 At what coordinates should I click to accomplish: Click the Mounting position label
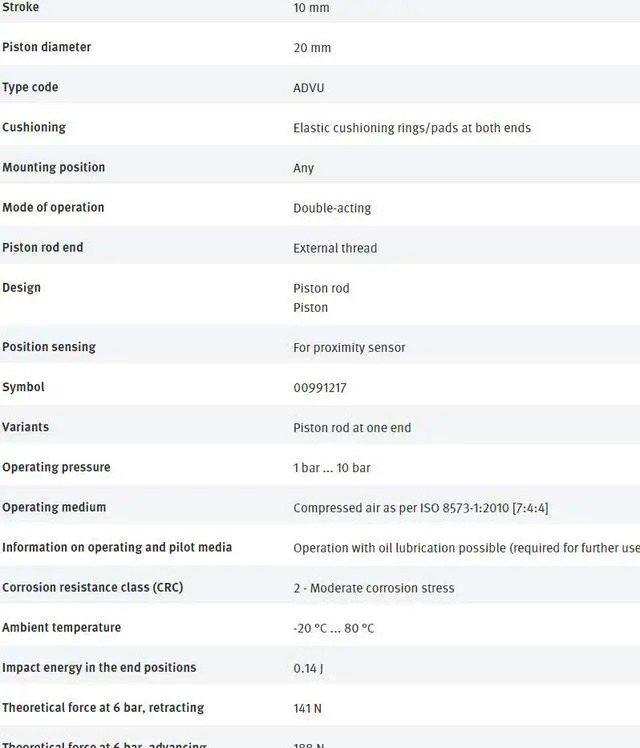(x=53, y=167)
